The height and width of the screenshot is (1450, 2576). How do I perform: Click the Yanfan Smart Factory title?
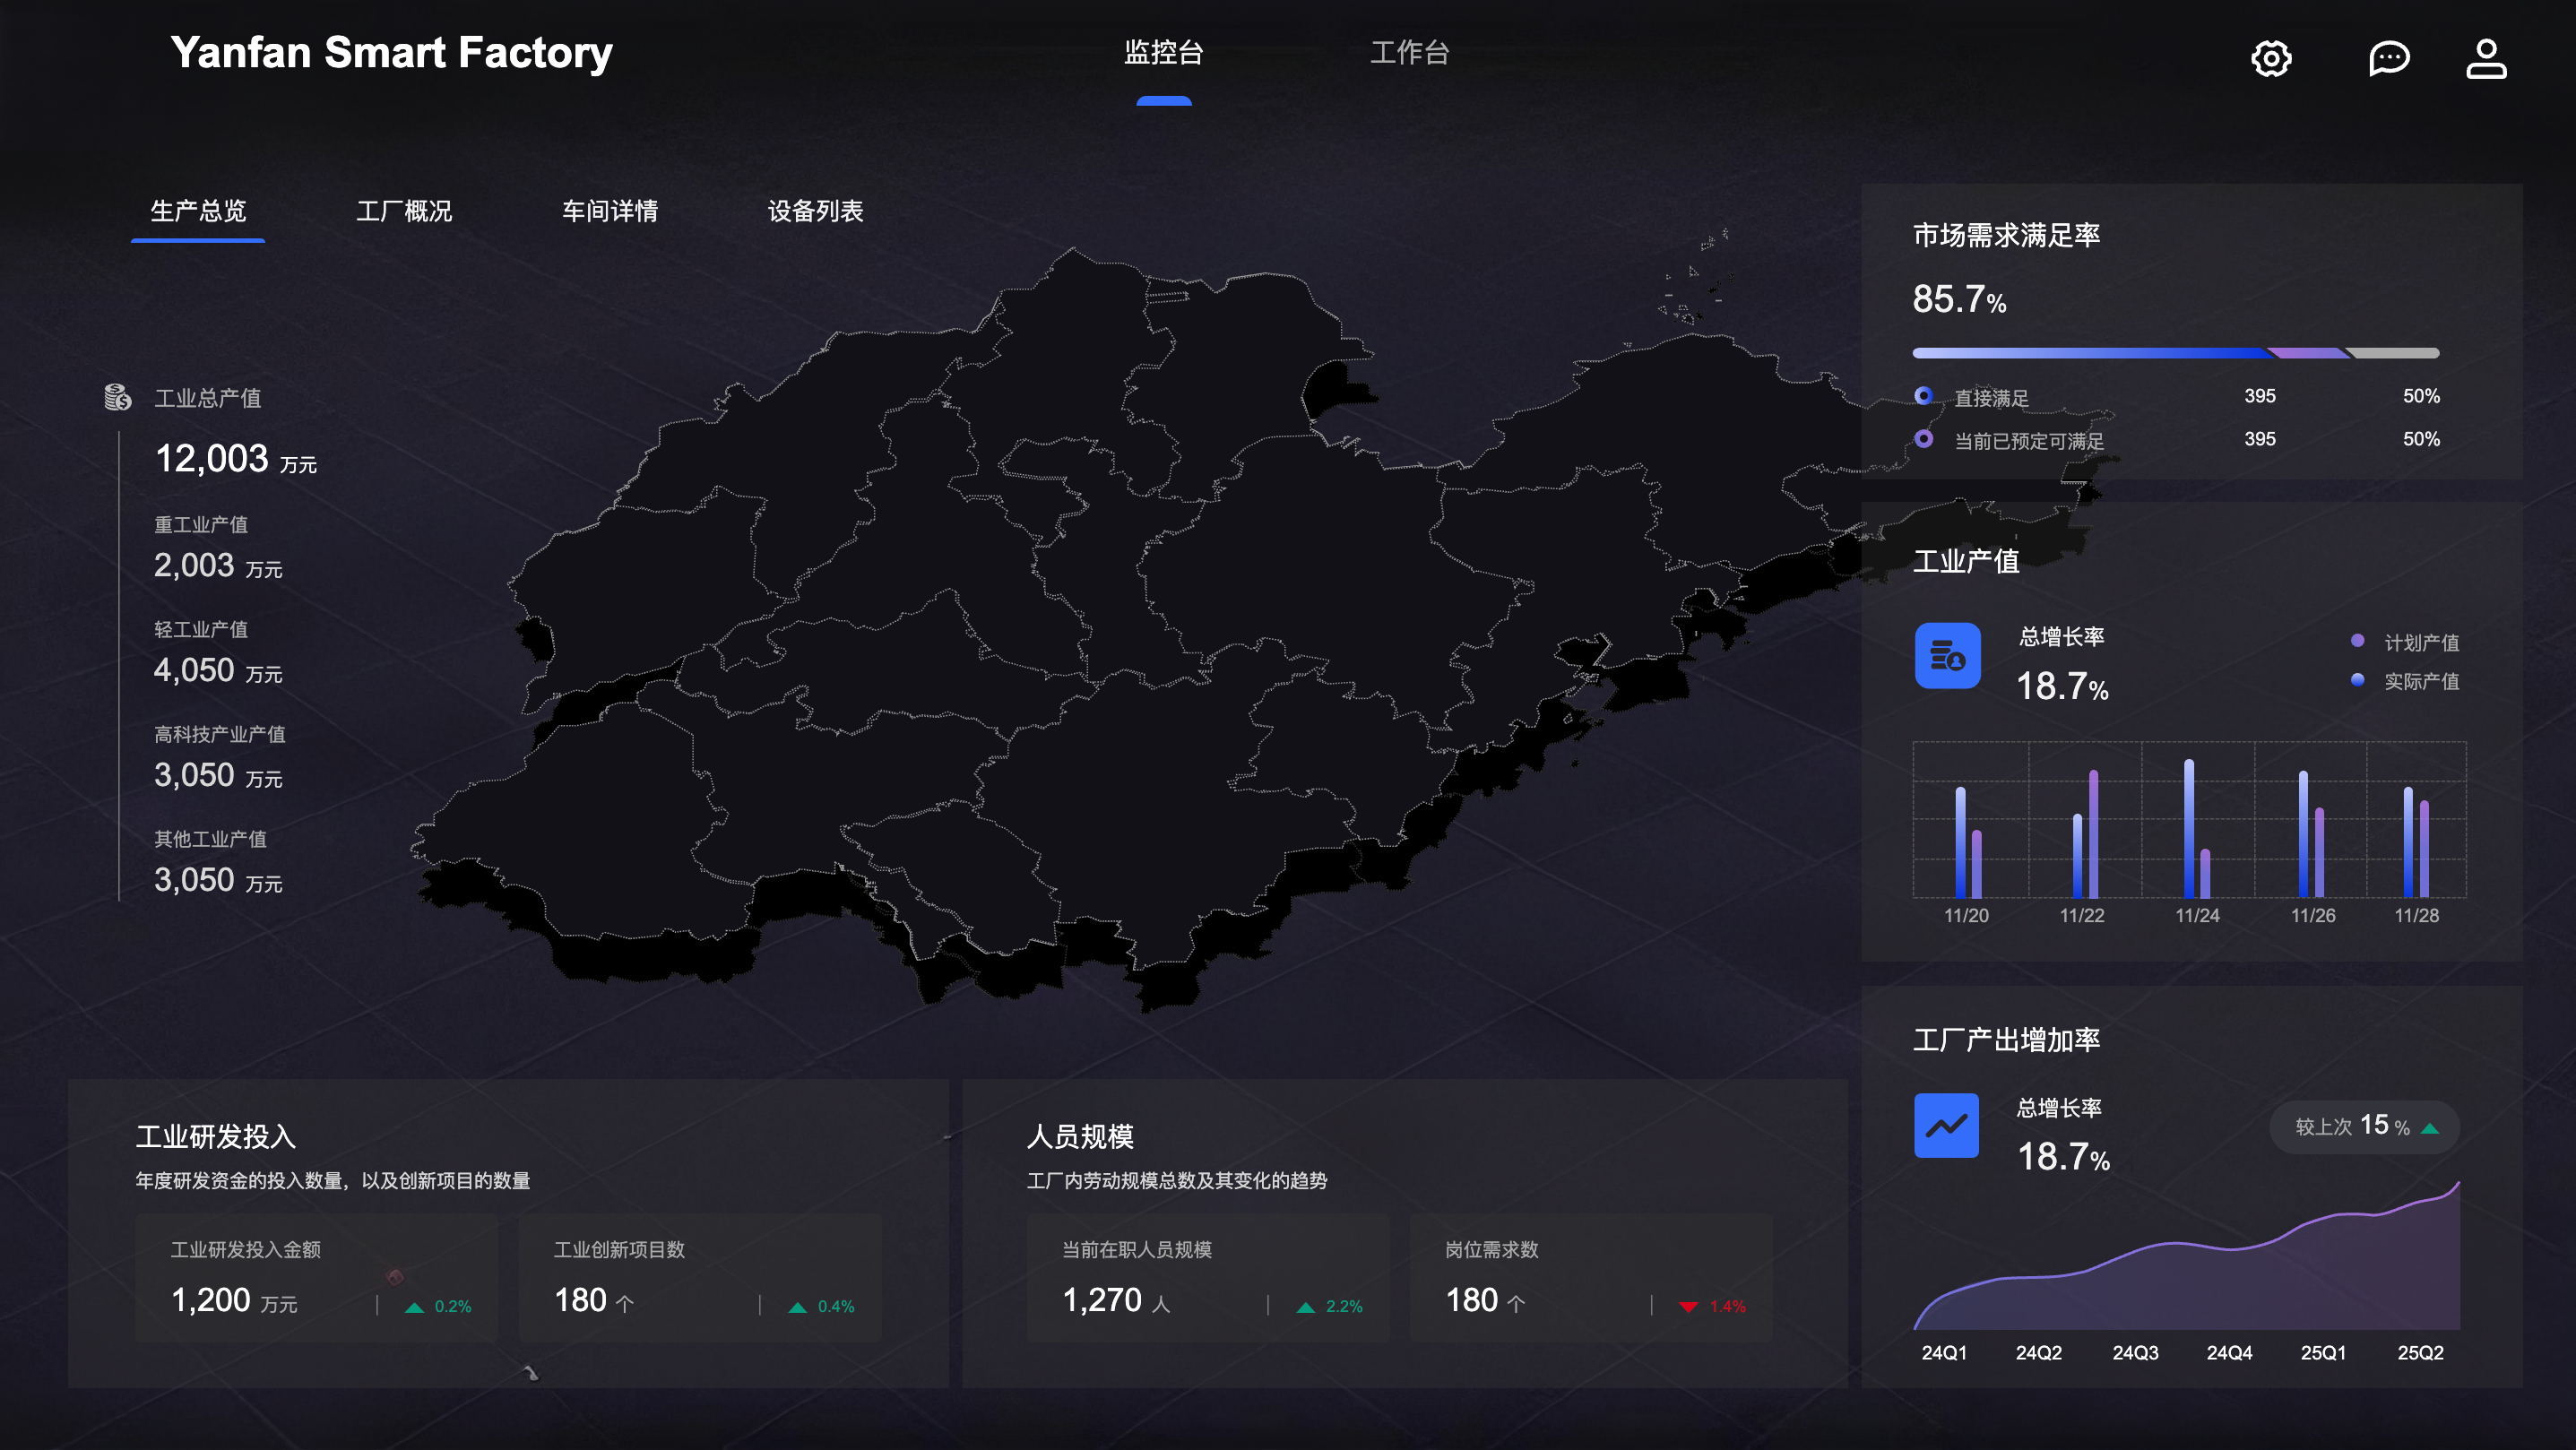[x=391, y=52]
